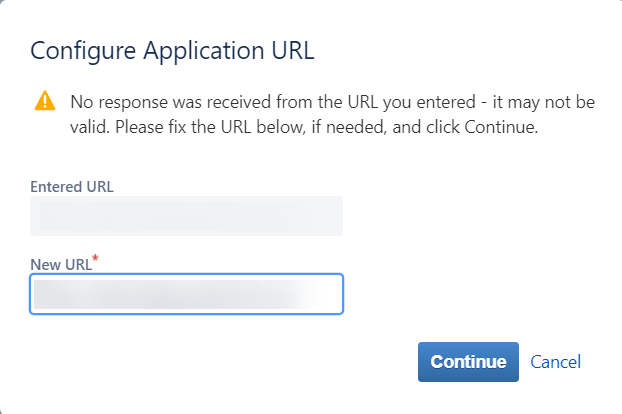Viewport: 622px width, 414px height.
Task: Click the disabled Entered URL field
Action: coord(187,216)
